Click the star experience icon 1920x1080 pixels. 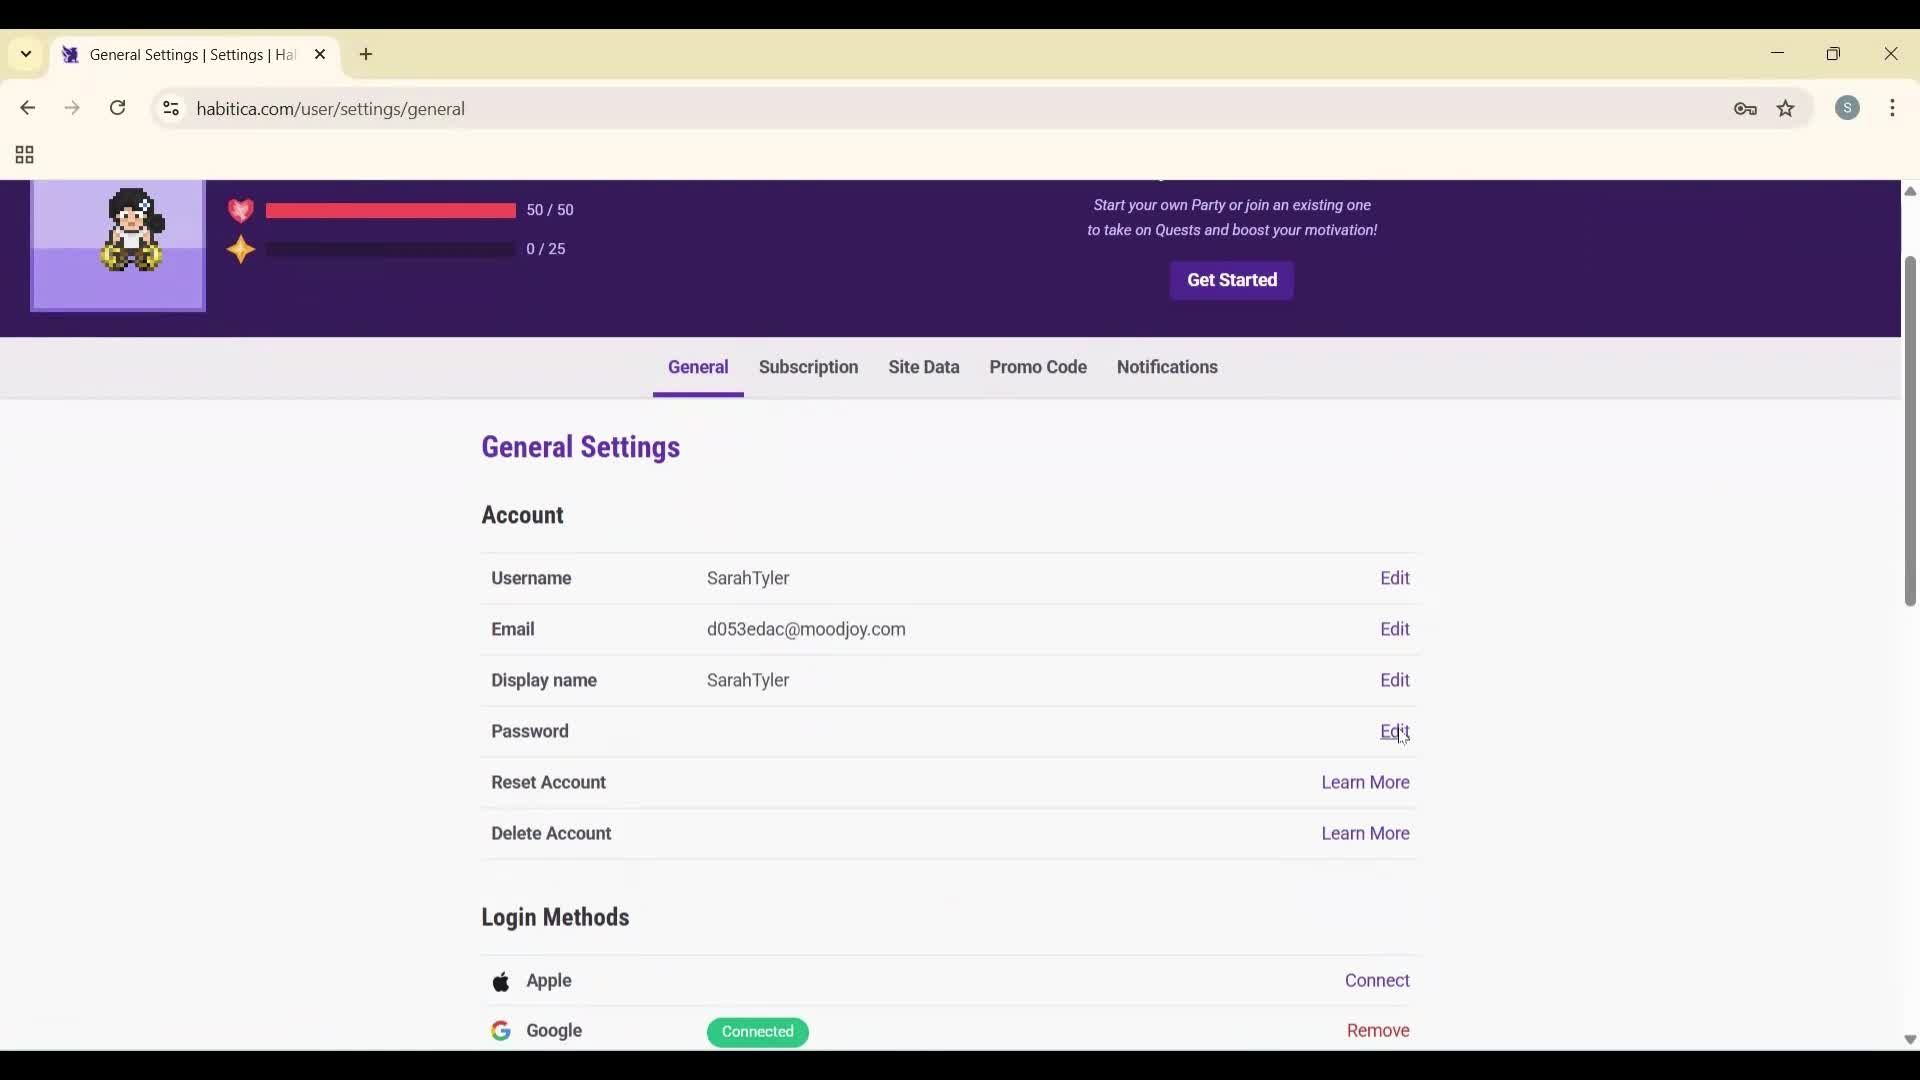(241, 250)
